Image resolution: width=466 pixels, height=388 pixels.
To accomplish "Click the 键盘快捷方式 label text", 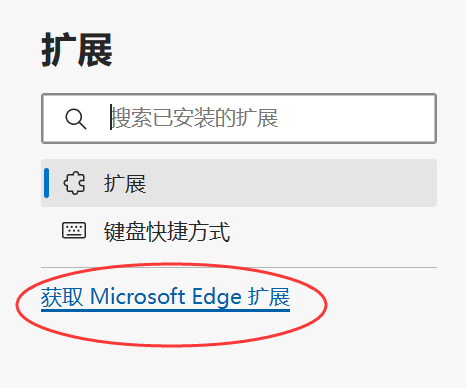I will click(x=167, y=231).
